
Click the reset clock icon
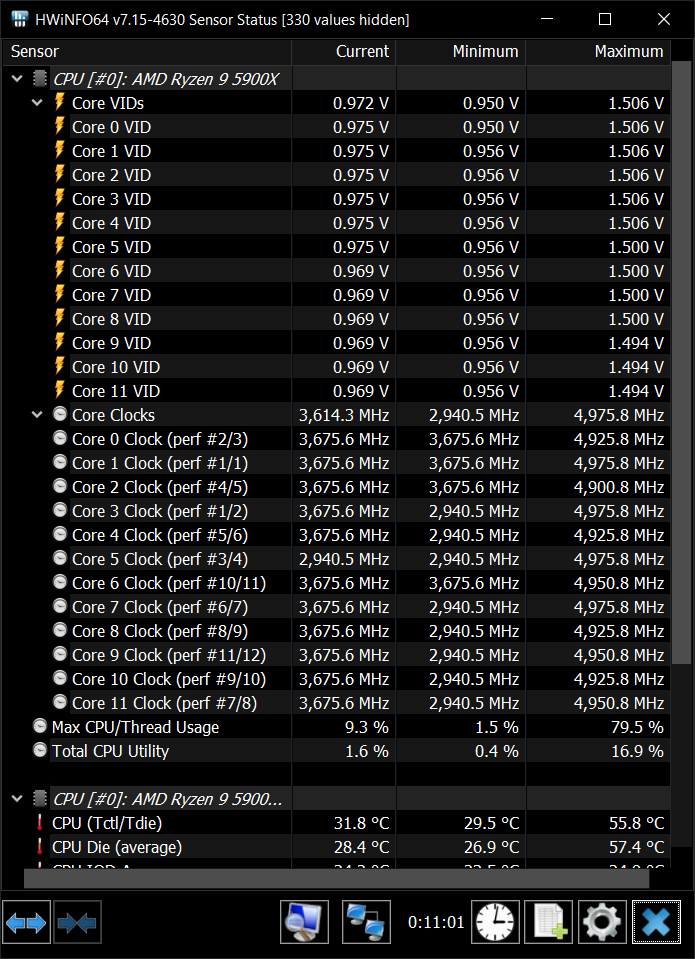point(495,922)
